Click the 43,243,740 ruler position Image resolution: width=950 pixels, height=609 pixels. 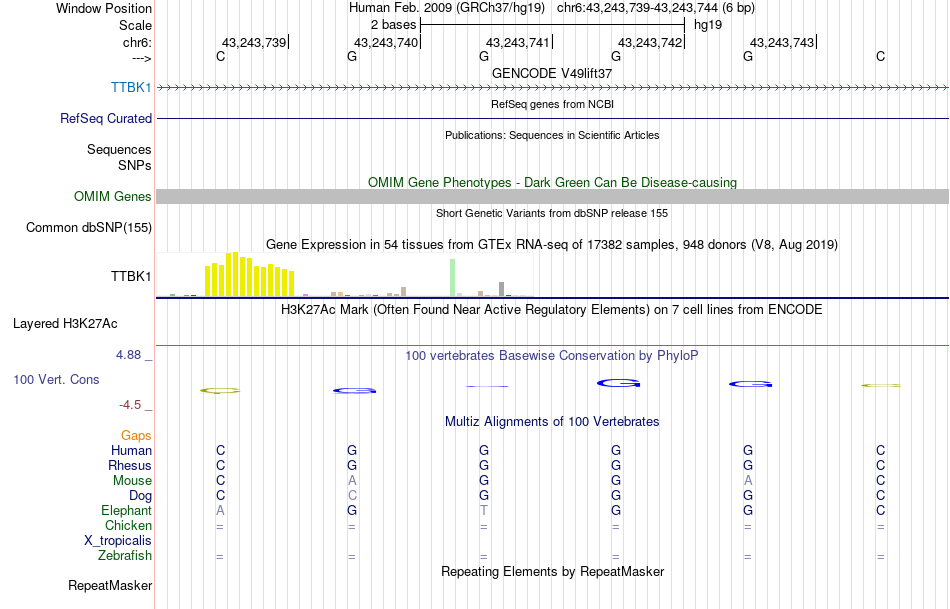coord(386,42)
